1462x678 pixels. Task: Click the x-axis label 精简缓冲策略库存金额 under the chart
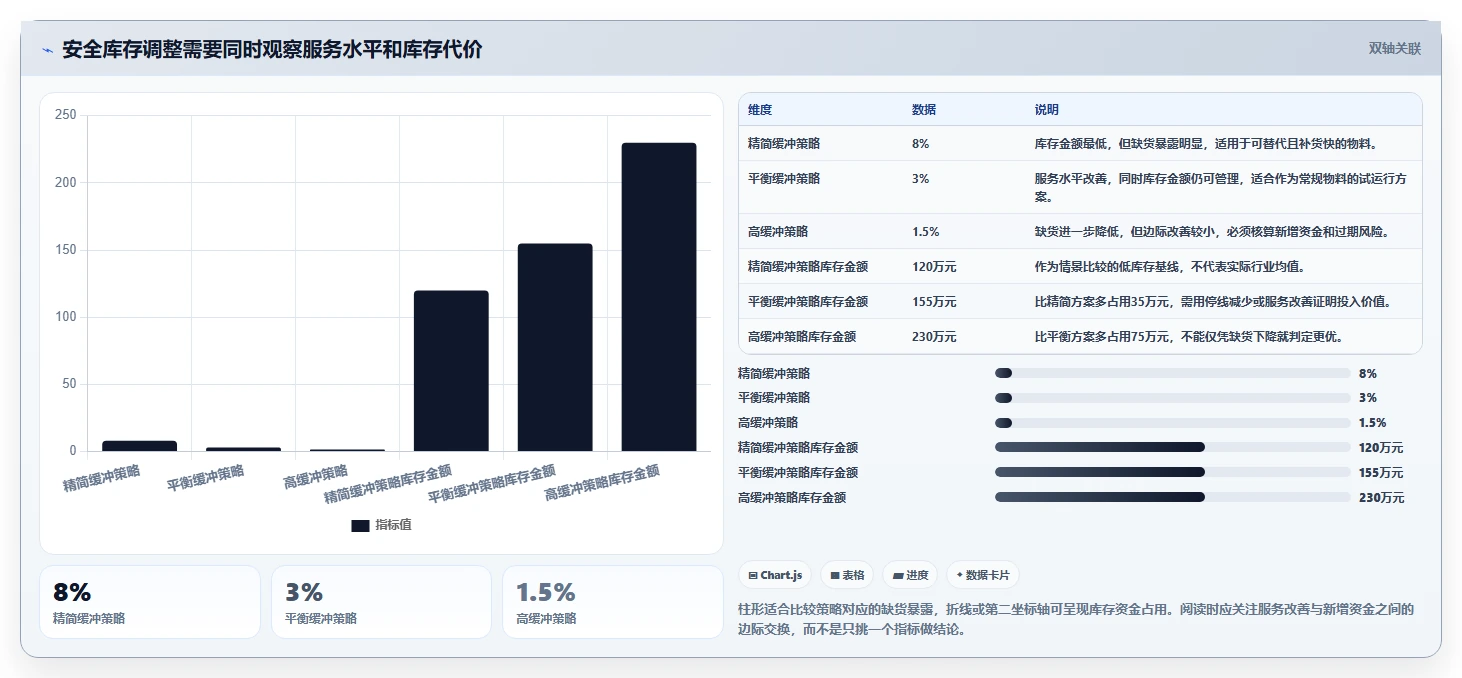point(387,484)
